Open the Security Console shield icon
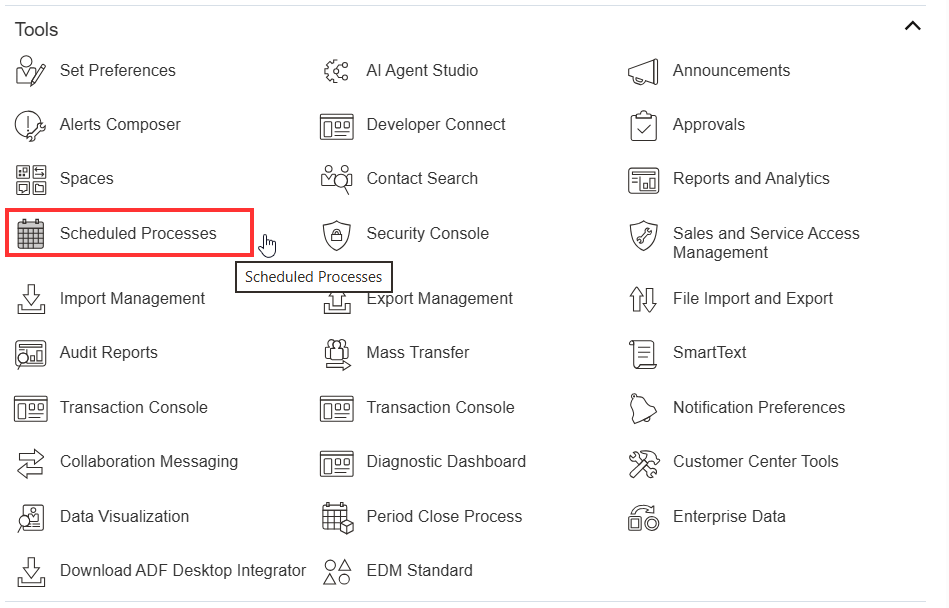 coord(337,234)
